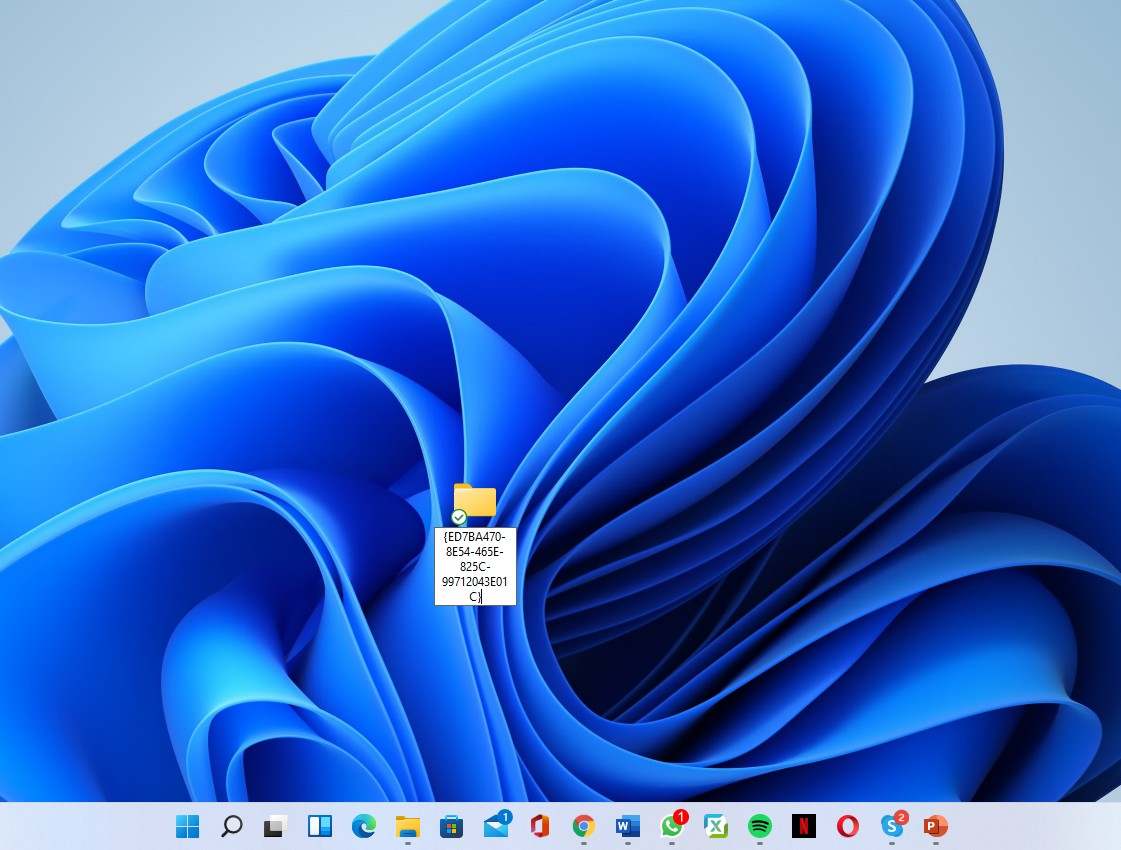Image resolution: width=1121 pixels, height=850 pixels.
Task: Launch the Opera browser from taskbar
Action: 847,826
